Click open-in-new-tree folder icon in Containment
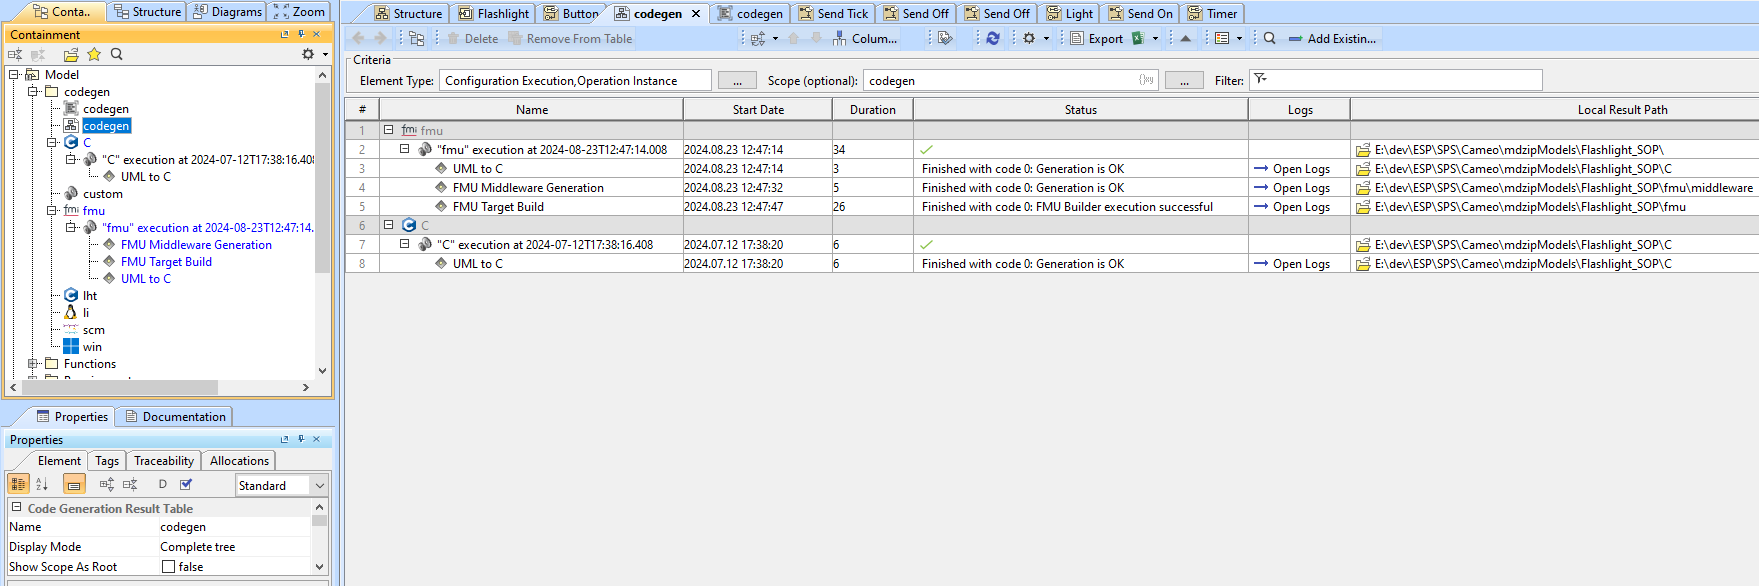Screen dimensions: 1759x586 tap(71, 54)
